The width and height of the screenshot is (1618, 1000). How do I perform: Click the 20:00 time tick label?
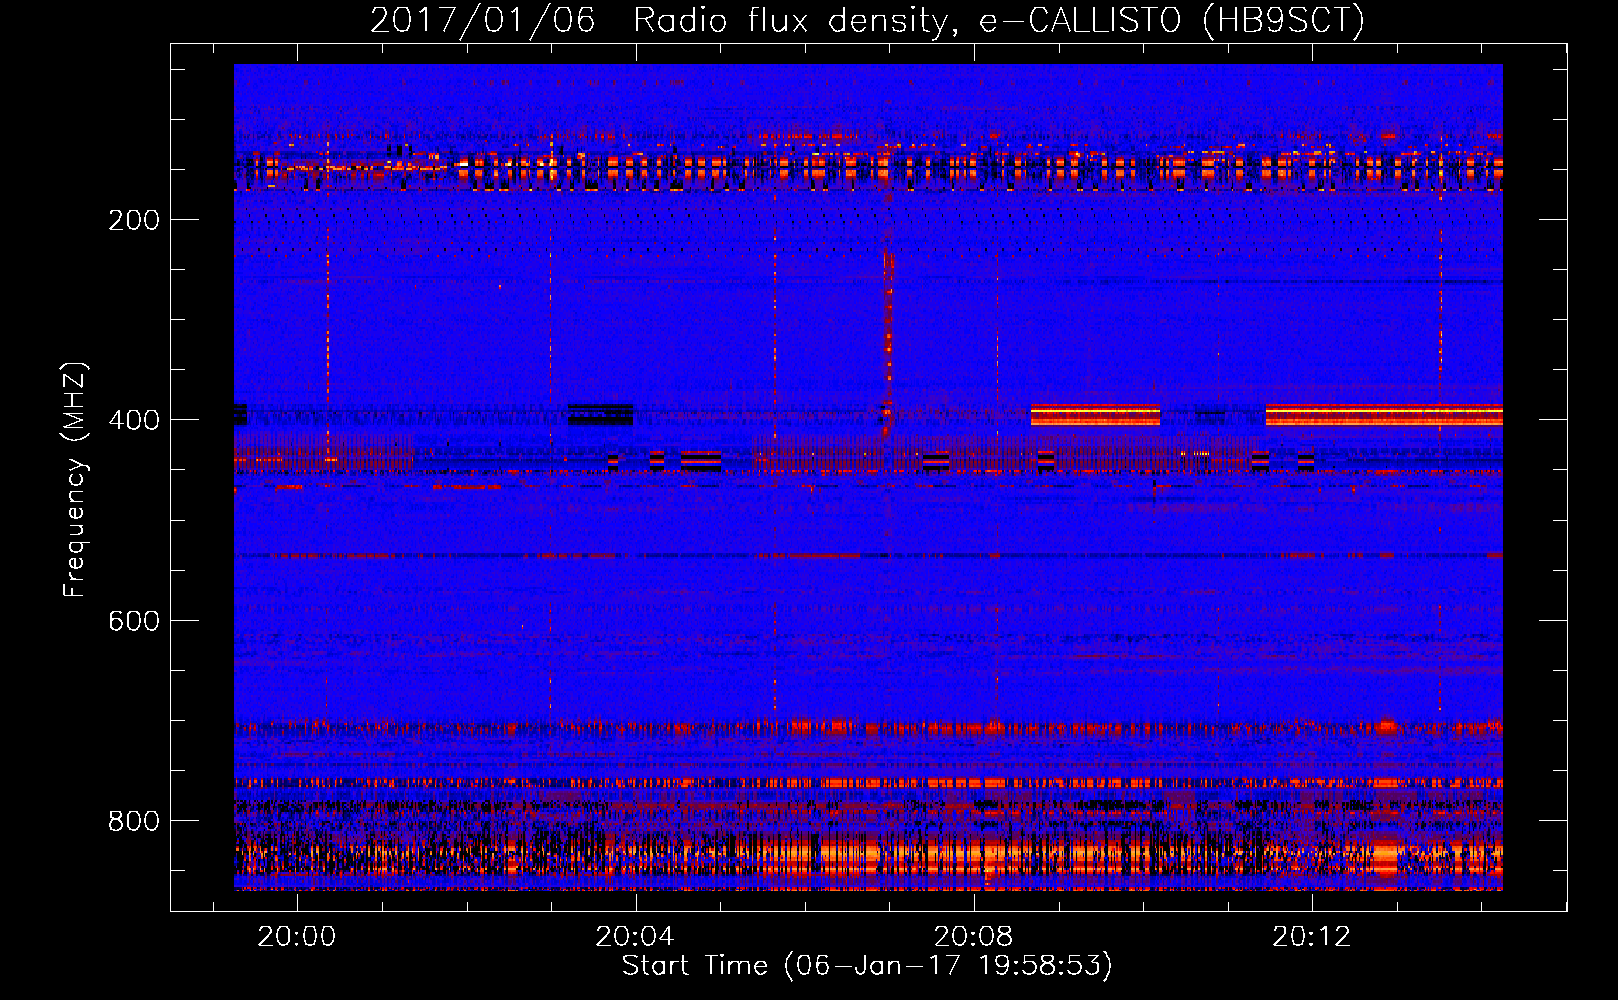[297, 937]
